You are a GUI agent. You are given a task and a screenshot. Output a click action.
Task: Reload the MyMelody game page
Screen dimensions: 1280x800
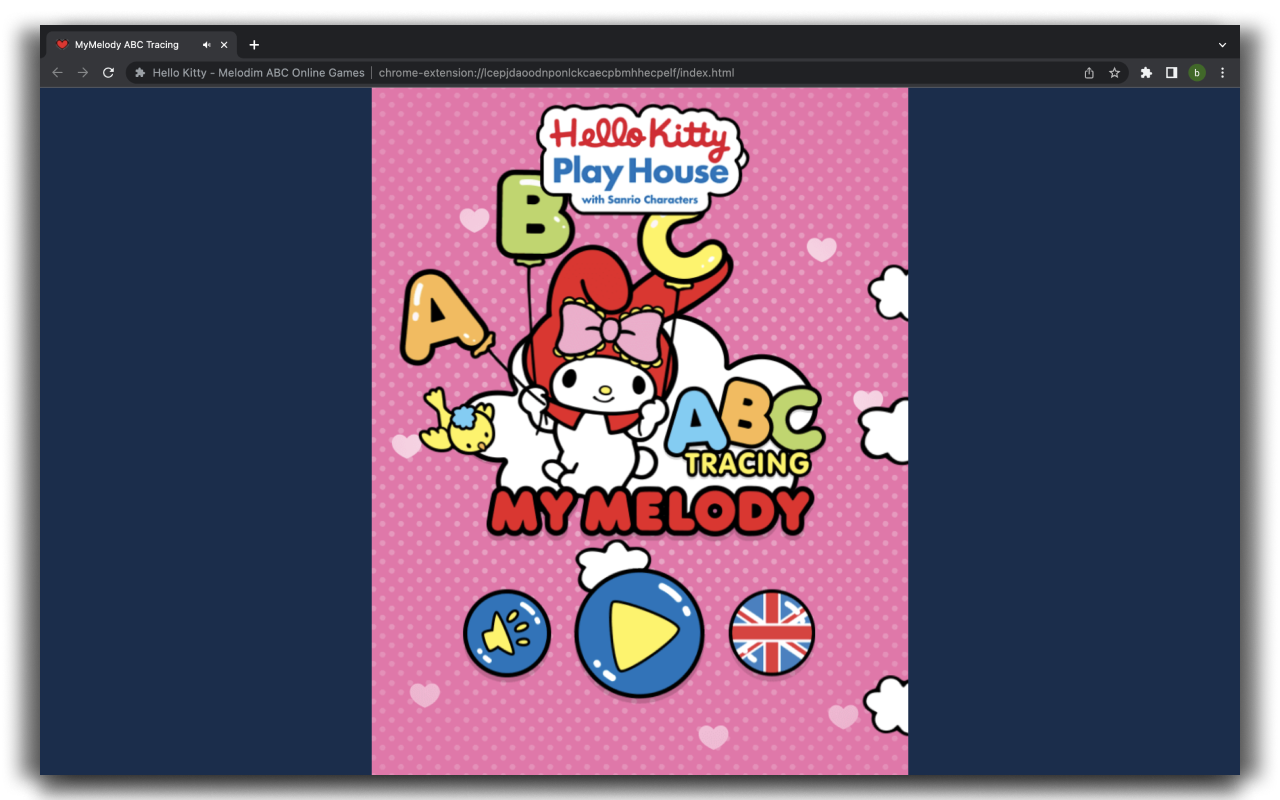[x=108, y=72]
